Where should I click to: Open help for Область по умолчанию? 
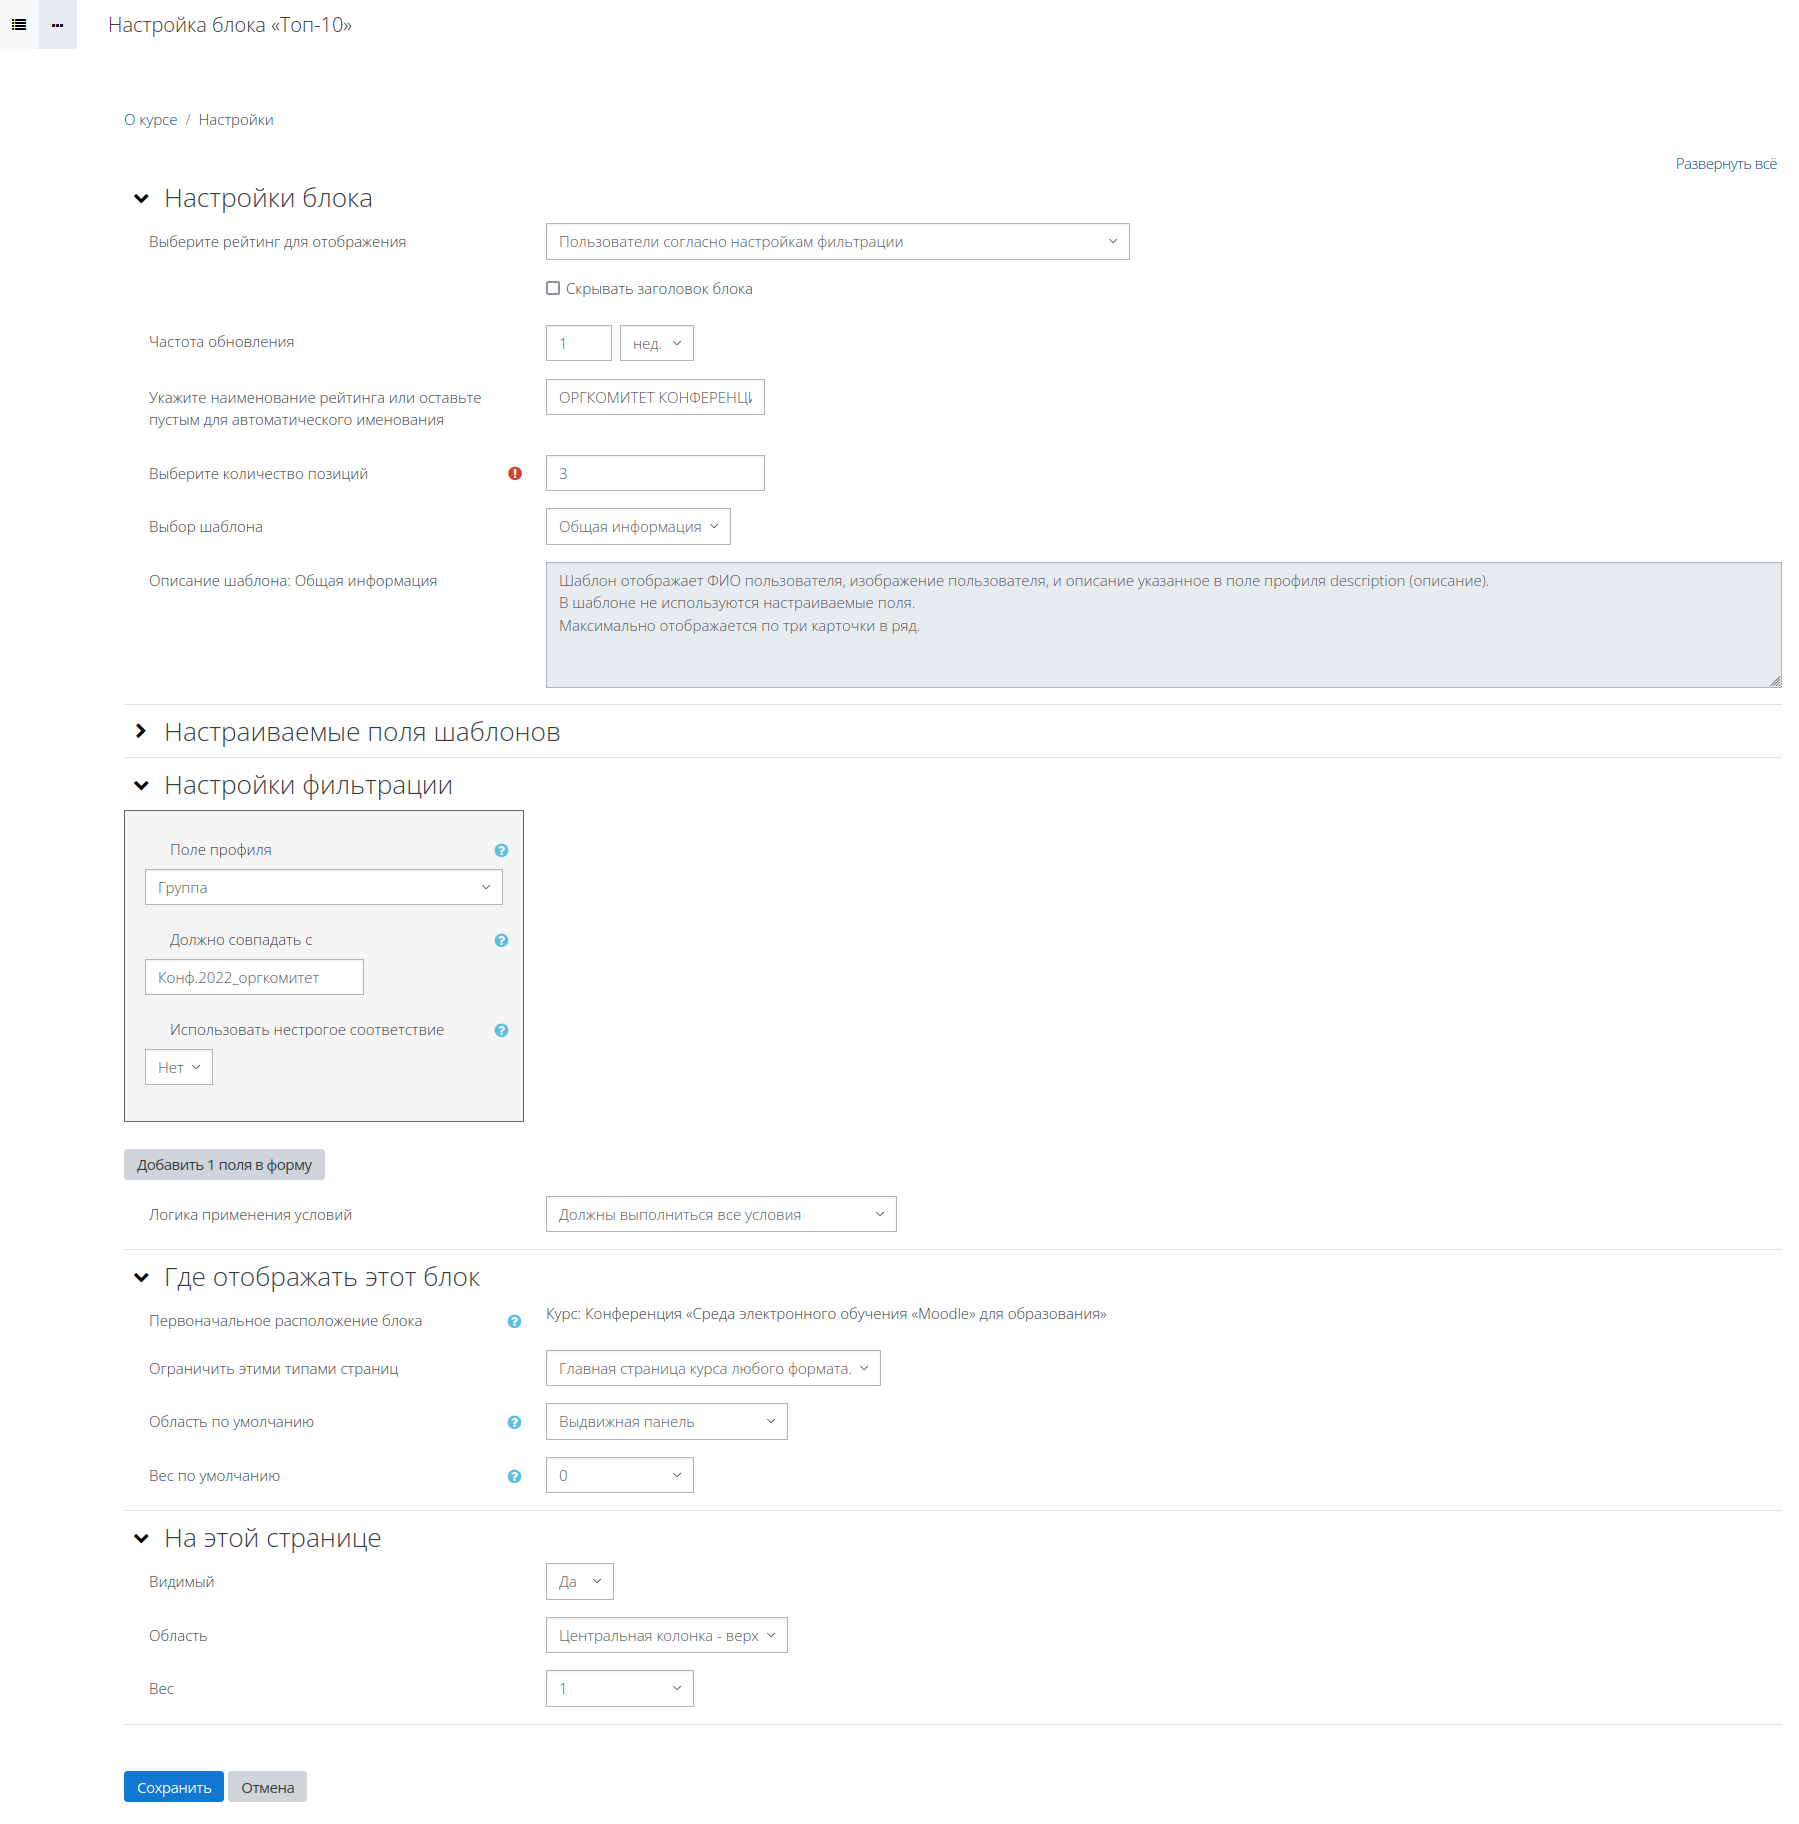(x=515, y=1422)
